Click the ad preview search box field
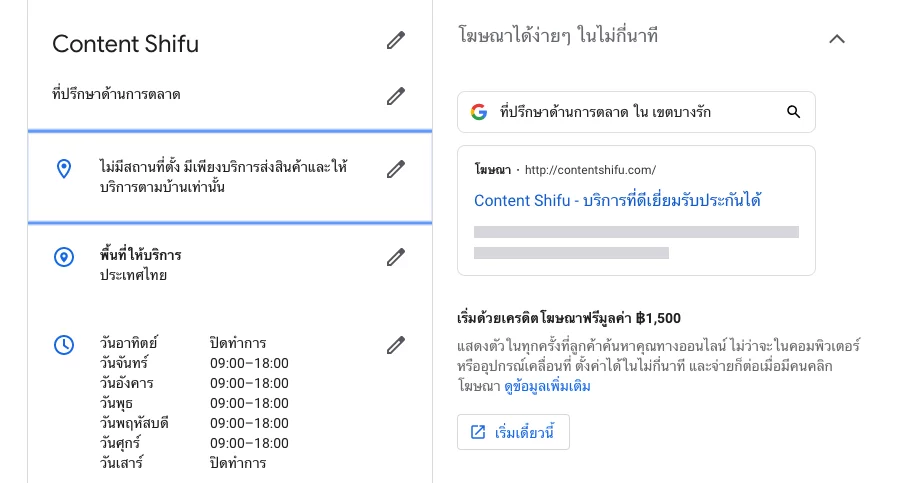This screenshot has width=902, height=483. (x=636, y=112)
